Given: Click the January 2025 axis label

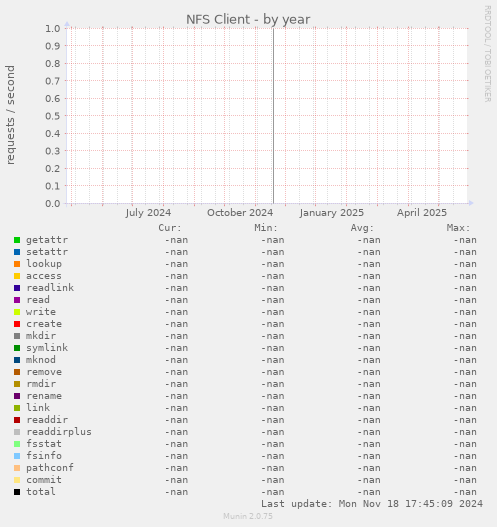Looking at the screenshot, I should pyautogui.click(x=332, y=213).
